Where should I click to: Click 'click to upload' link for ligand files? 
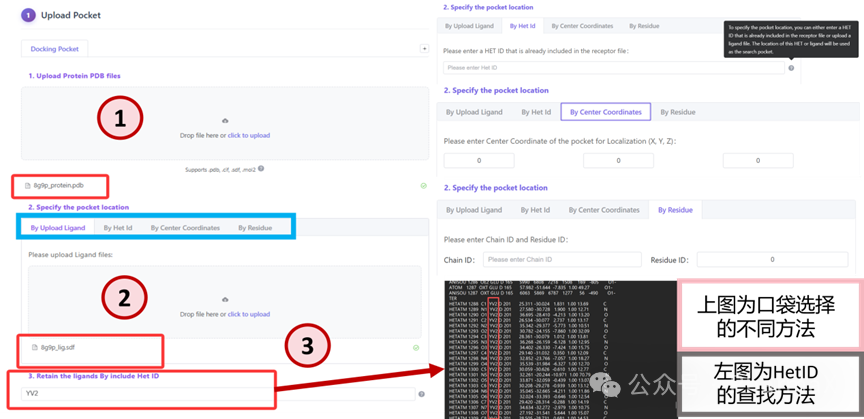pos(248,314)
